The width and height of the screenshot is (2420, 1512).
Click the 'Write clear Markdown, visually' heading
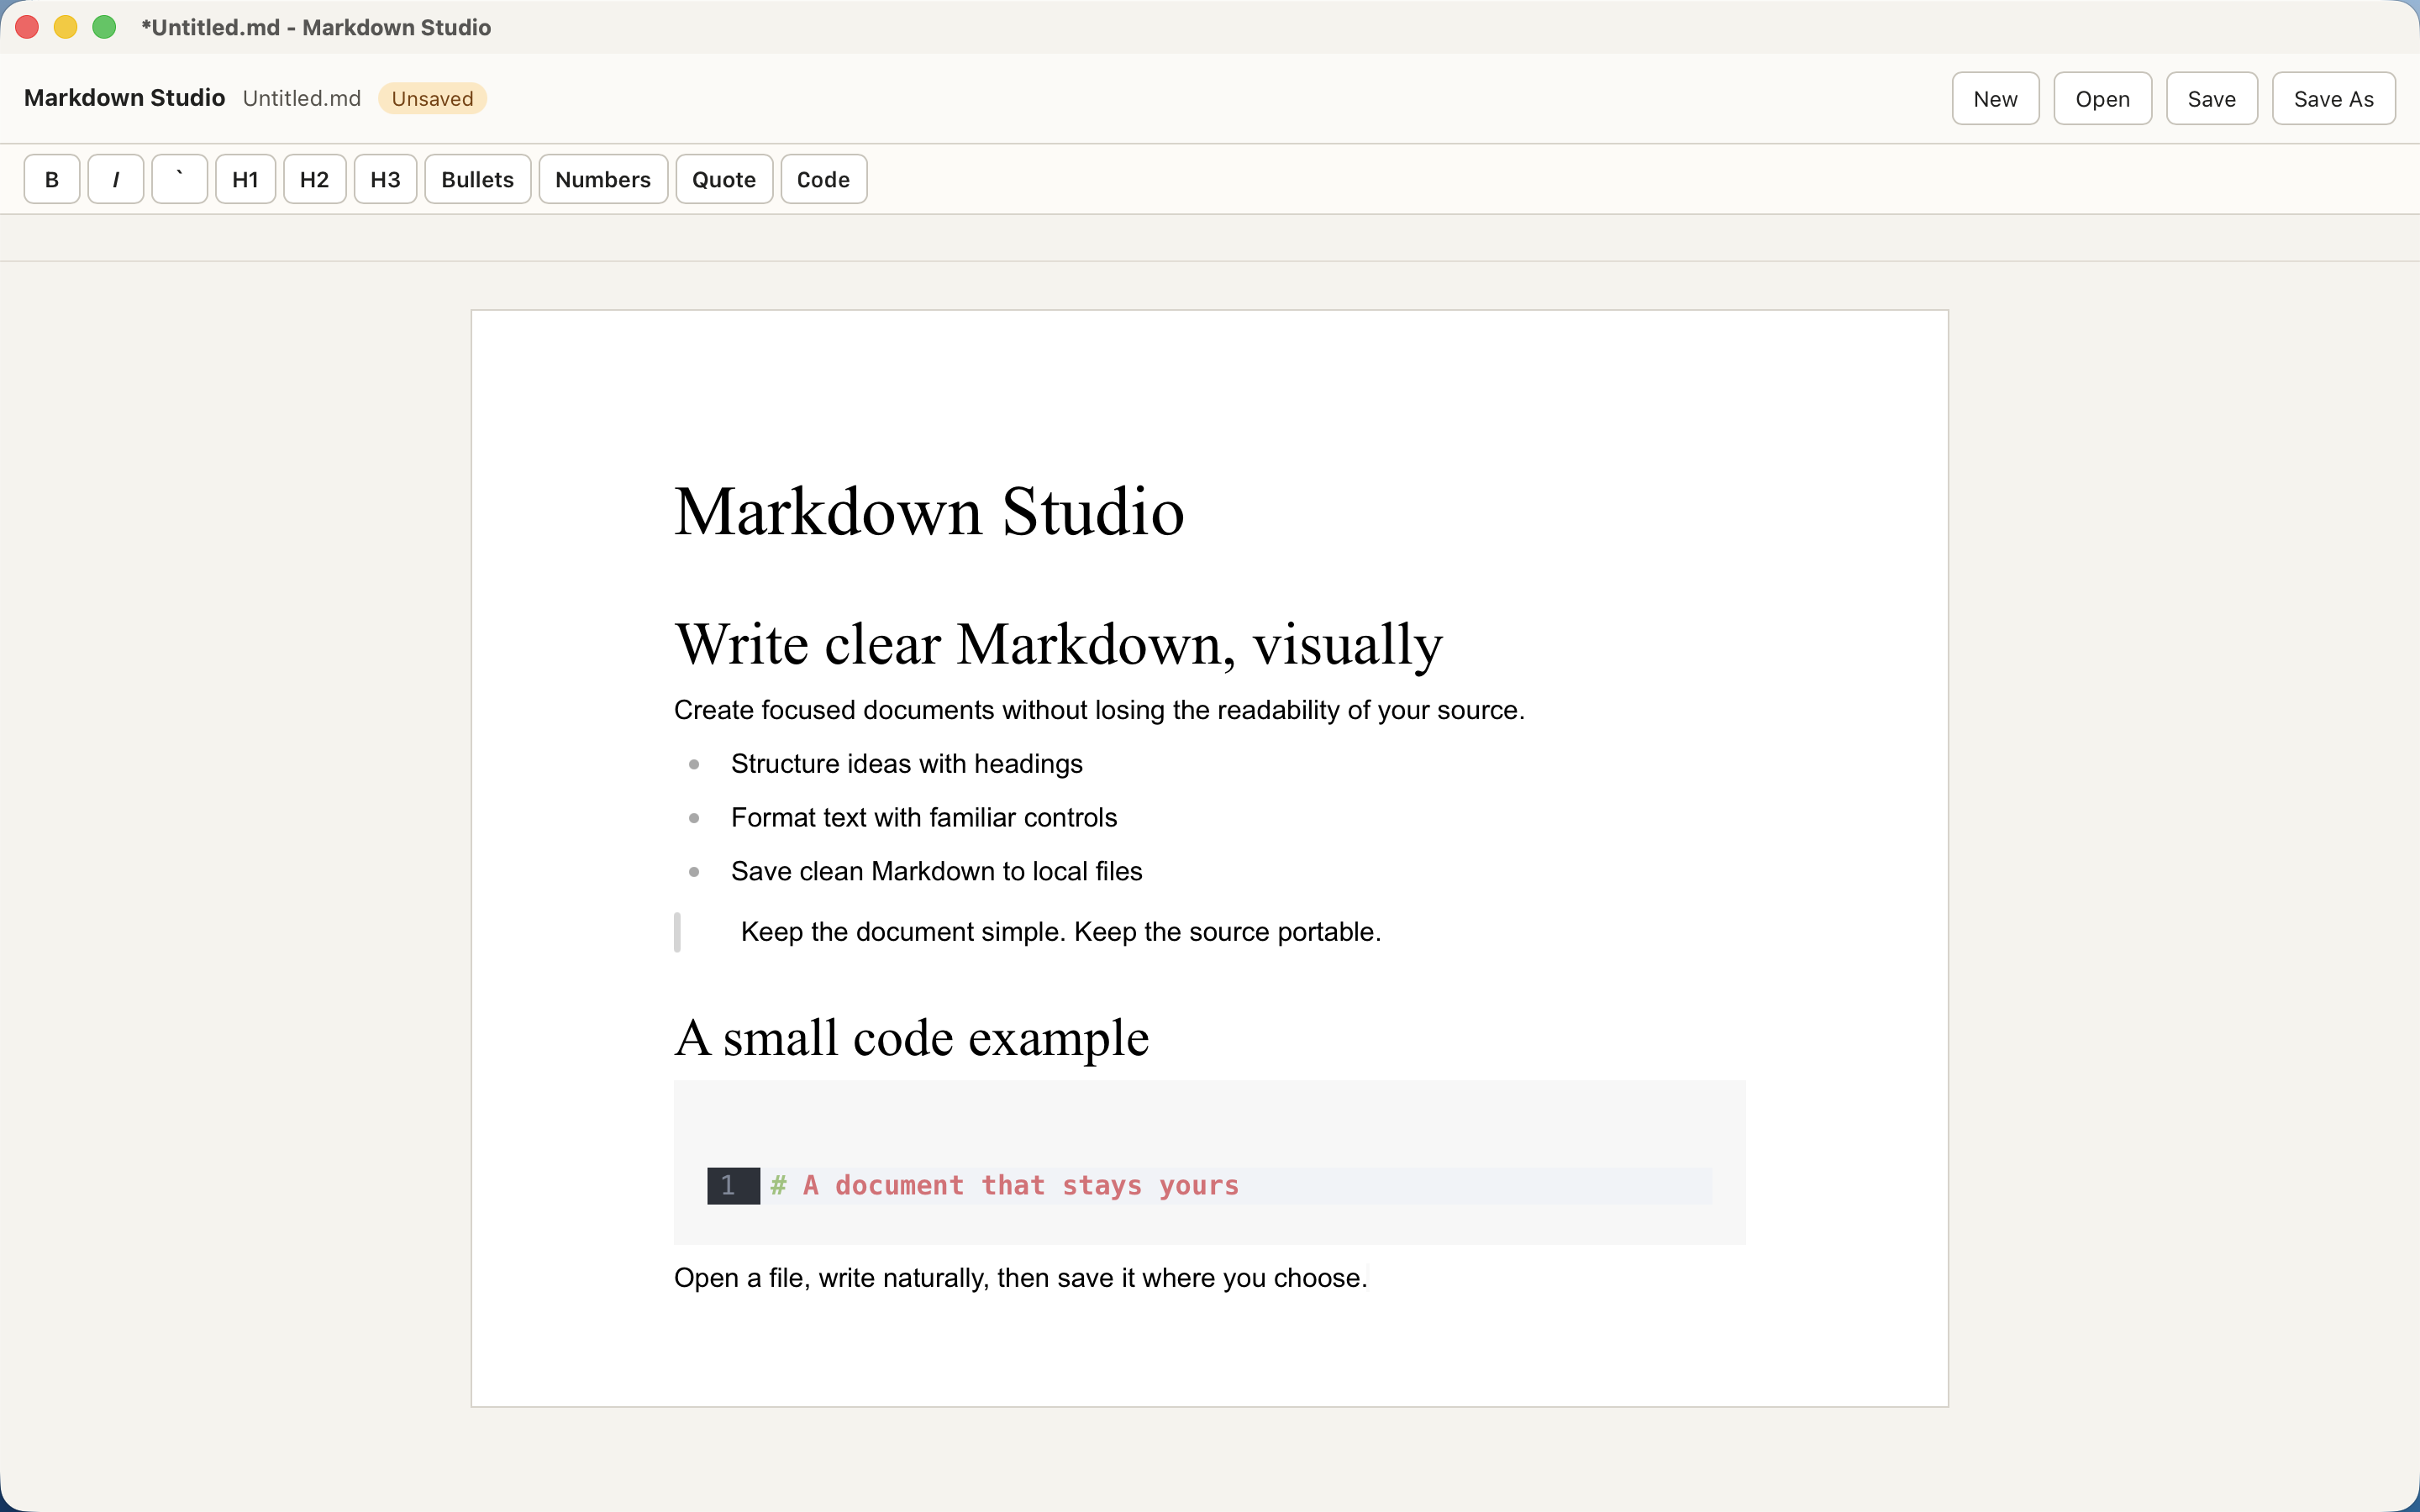(1058, 644)
